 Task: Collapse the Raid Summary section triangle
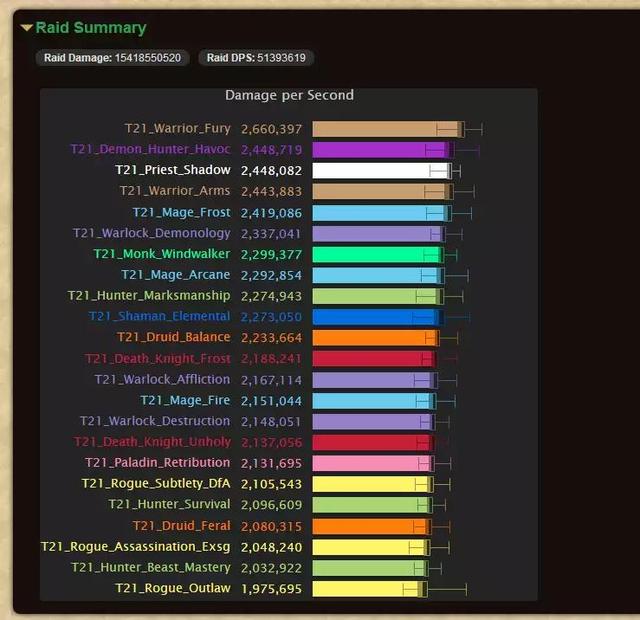[x=27, y=28]
